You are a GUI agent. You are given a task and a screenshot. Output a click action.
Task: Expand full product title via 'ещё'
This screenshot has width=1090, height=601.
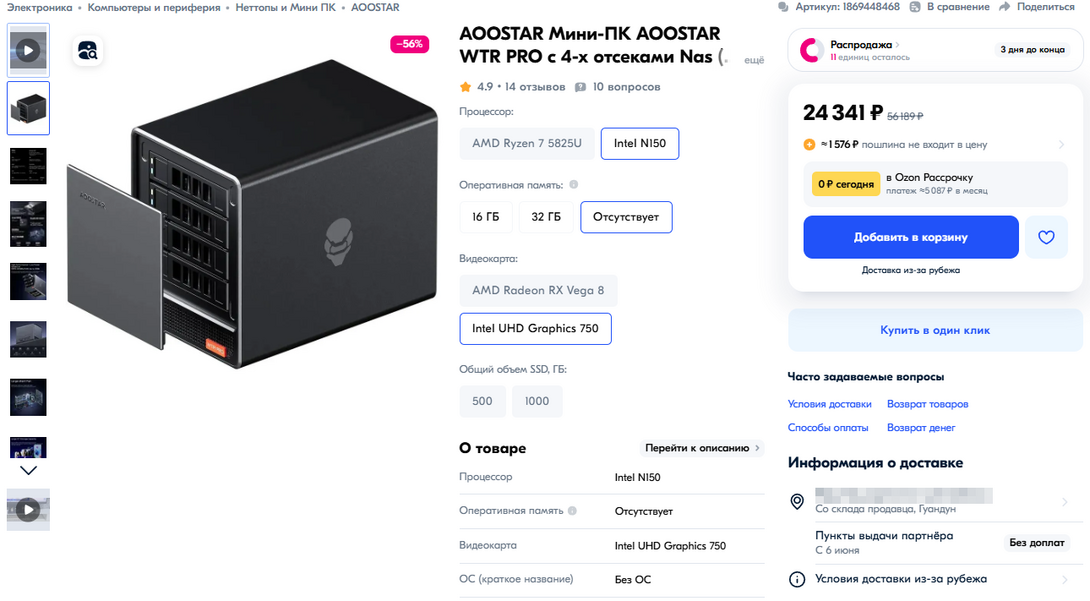tap(754, 60)
